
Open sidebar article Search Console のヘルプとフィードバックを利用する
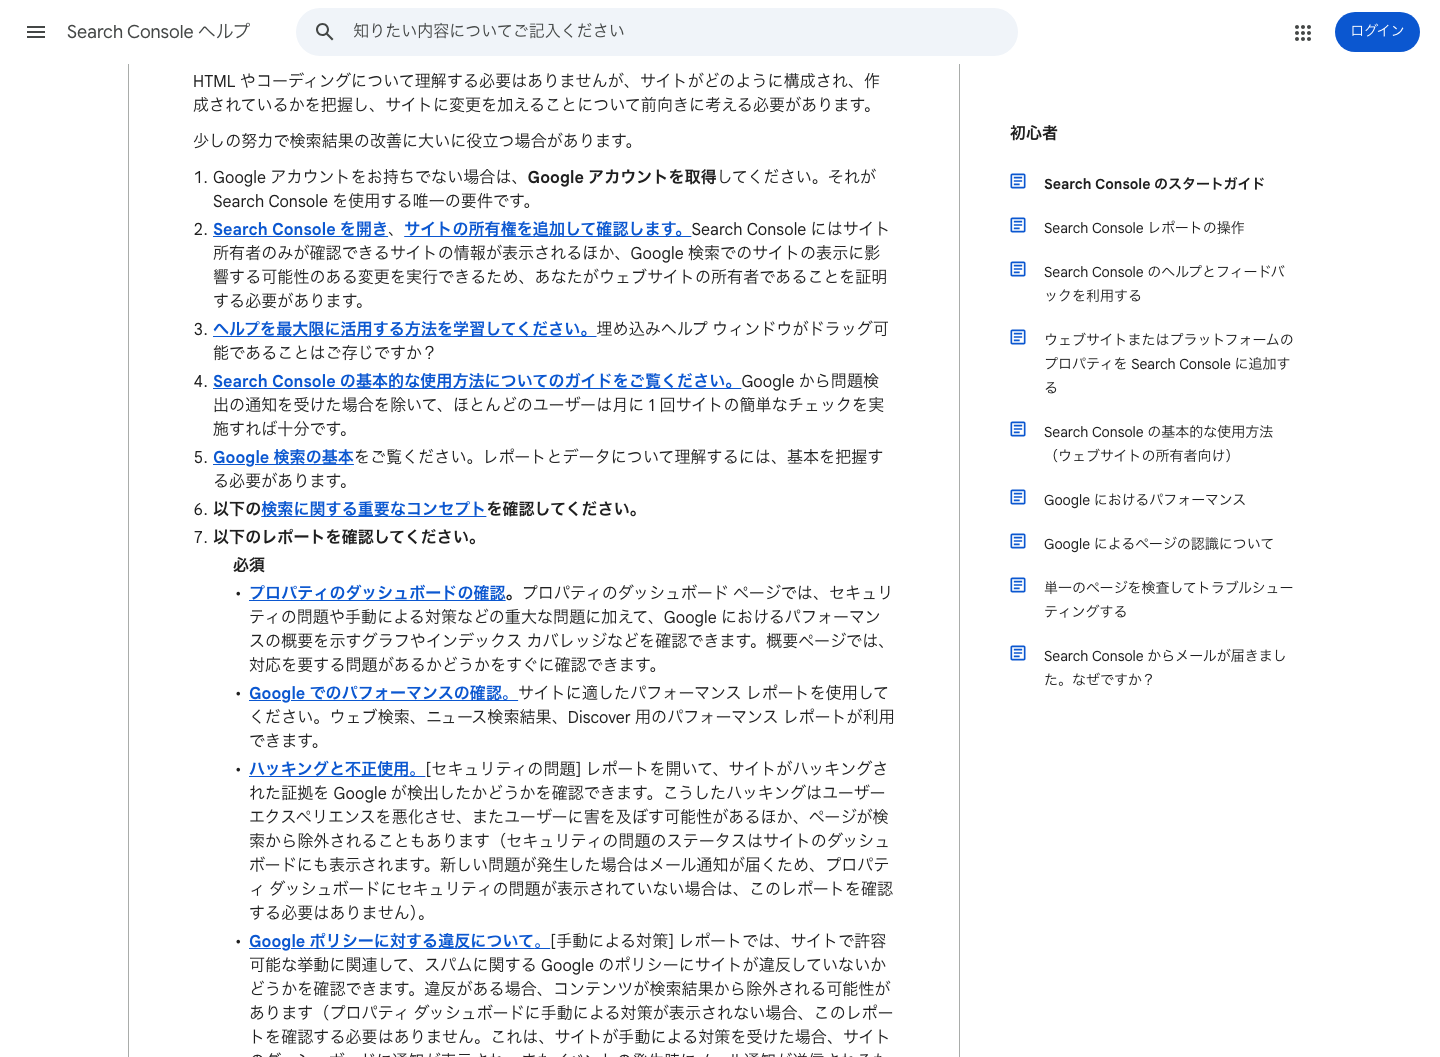(1165, 284)
